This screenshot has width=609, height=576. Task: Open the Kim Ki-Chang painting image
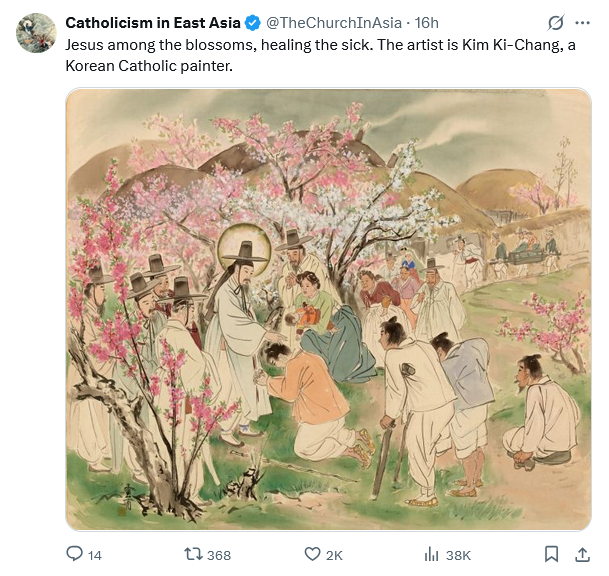[328, 308]
